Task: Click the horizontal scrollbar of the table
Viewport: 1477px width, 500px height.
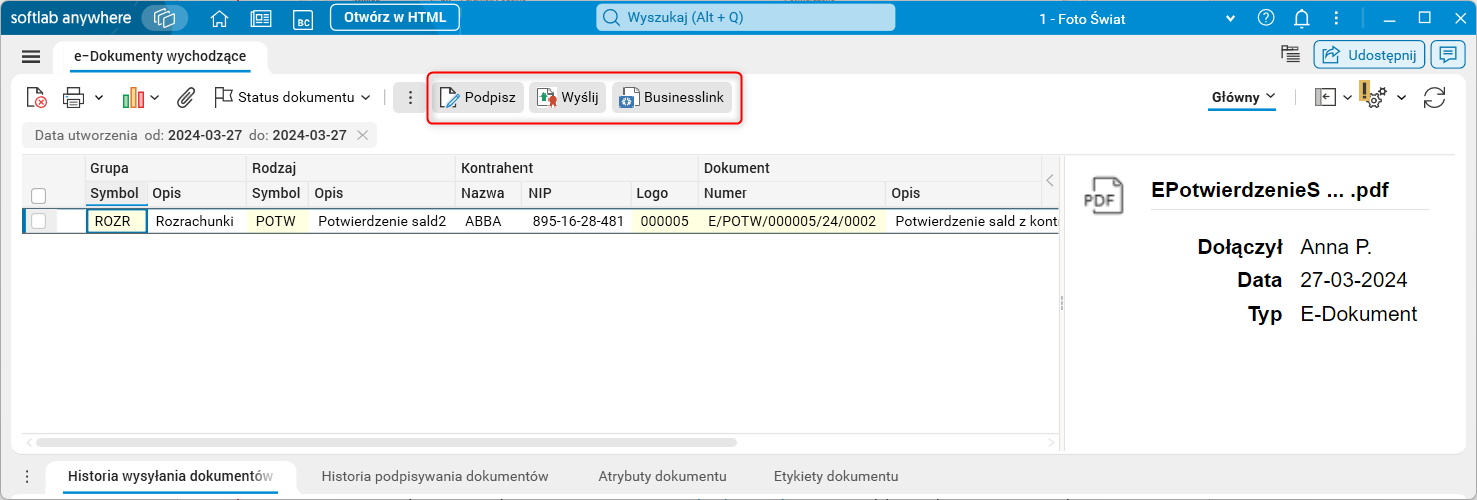Action: [x=386, y=442]
